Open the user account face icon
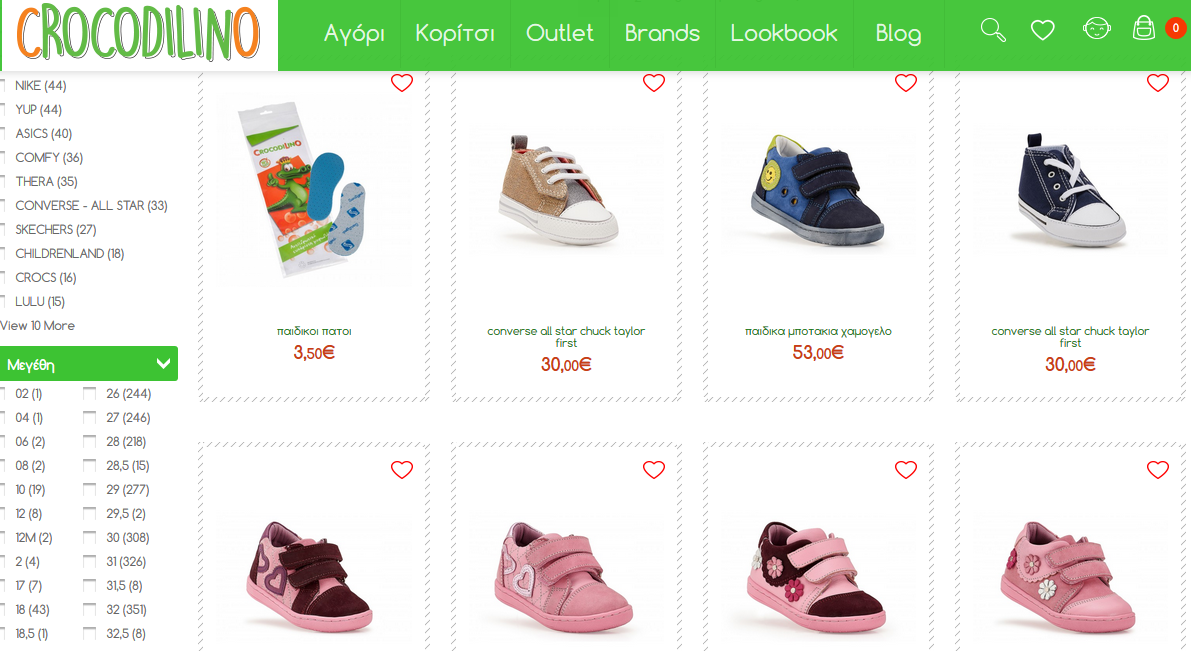The image size is (1191, 651). pyautogui.click(x=1096, y=30)
